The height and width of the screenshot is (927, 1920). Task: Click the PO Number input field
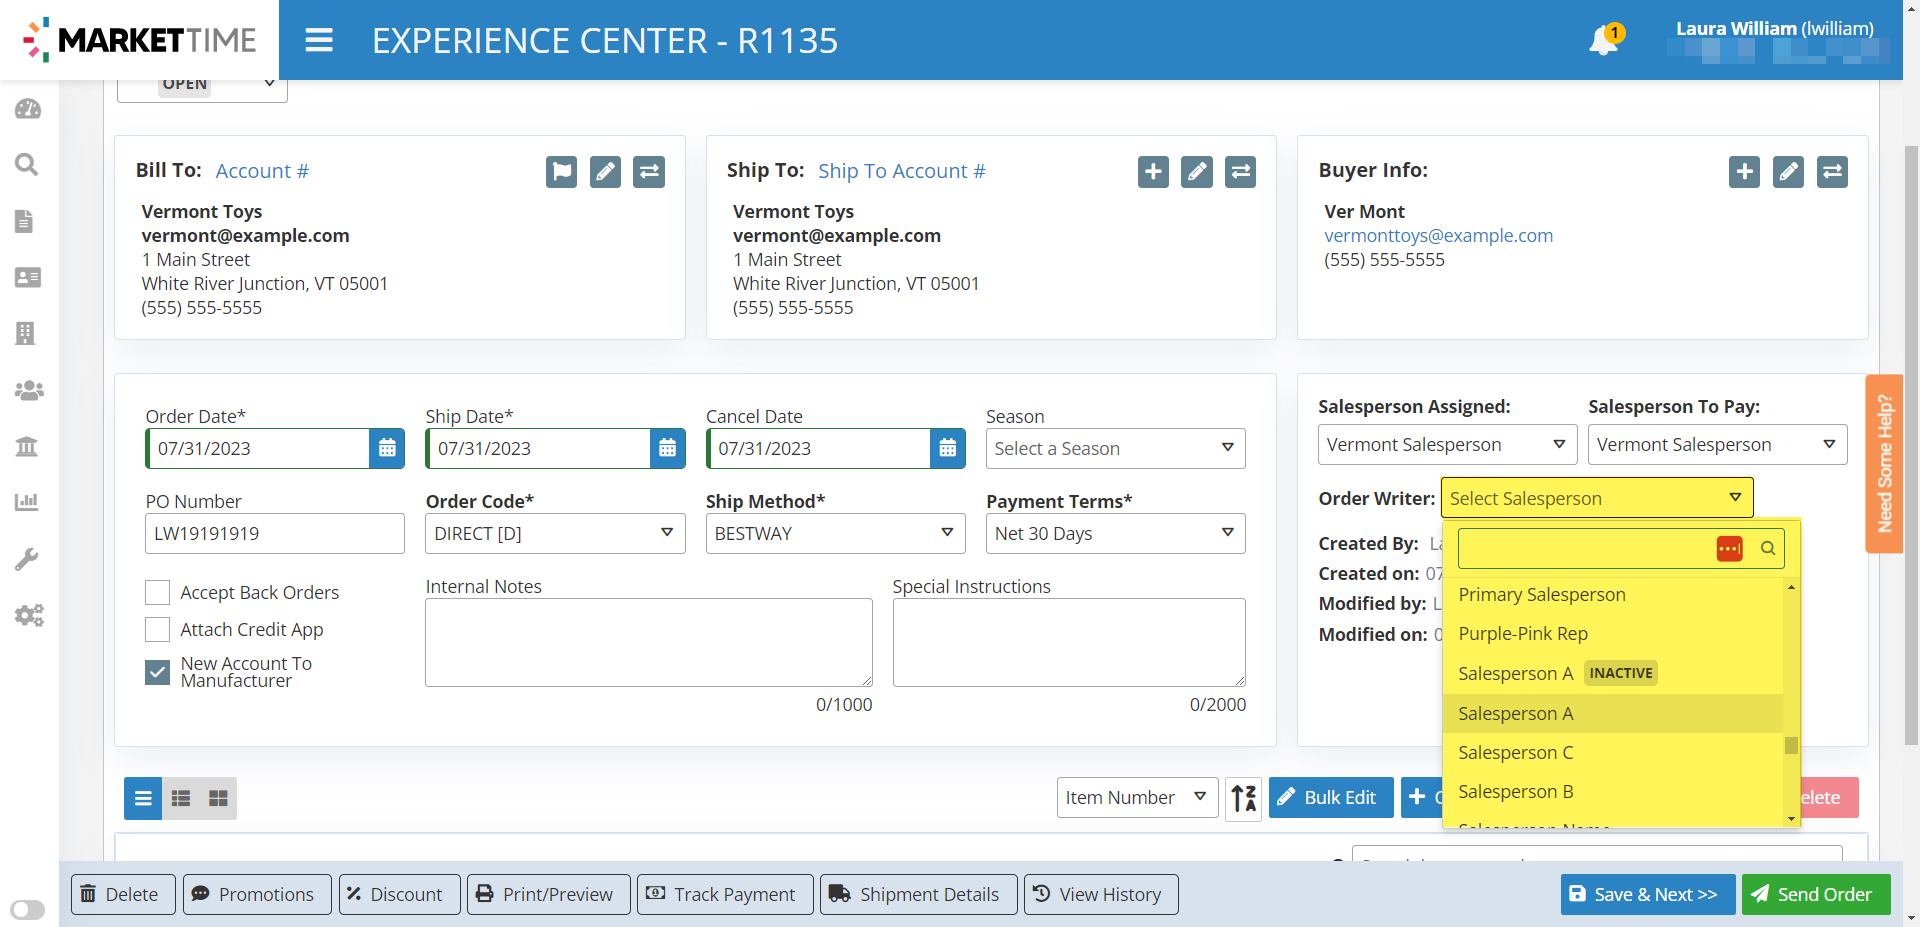(274, 534)
